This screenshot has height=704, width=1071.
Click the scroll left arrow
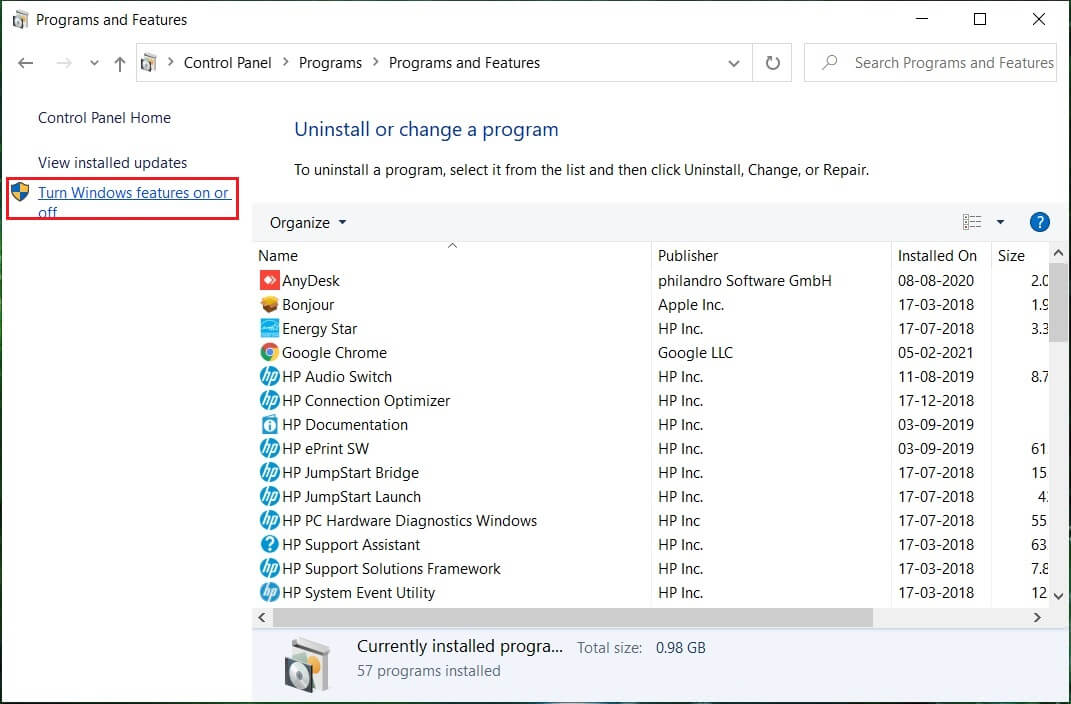262,617
